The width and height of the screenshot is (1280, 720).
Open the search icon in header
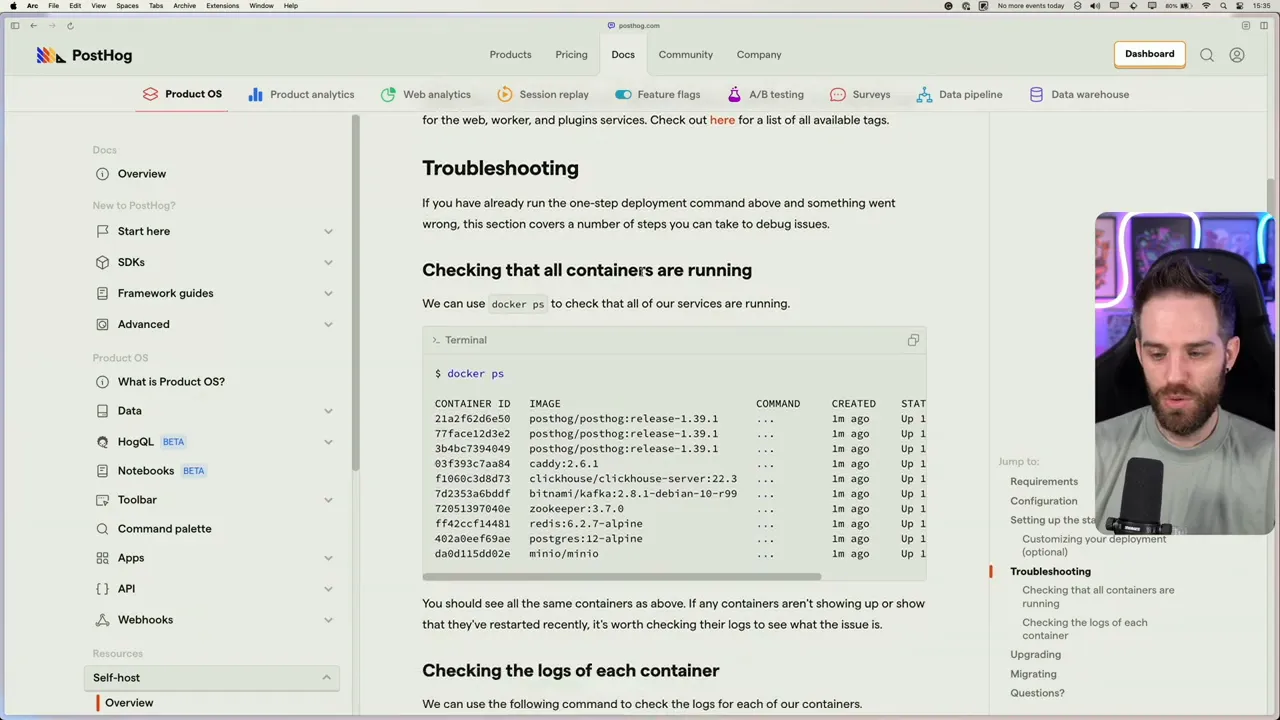1207,55
